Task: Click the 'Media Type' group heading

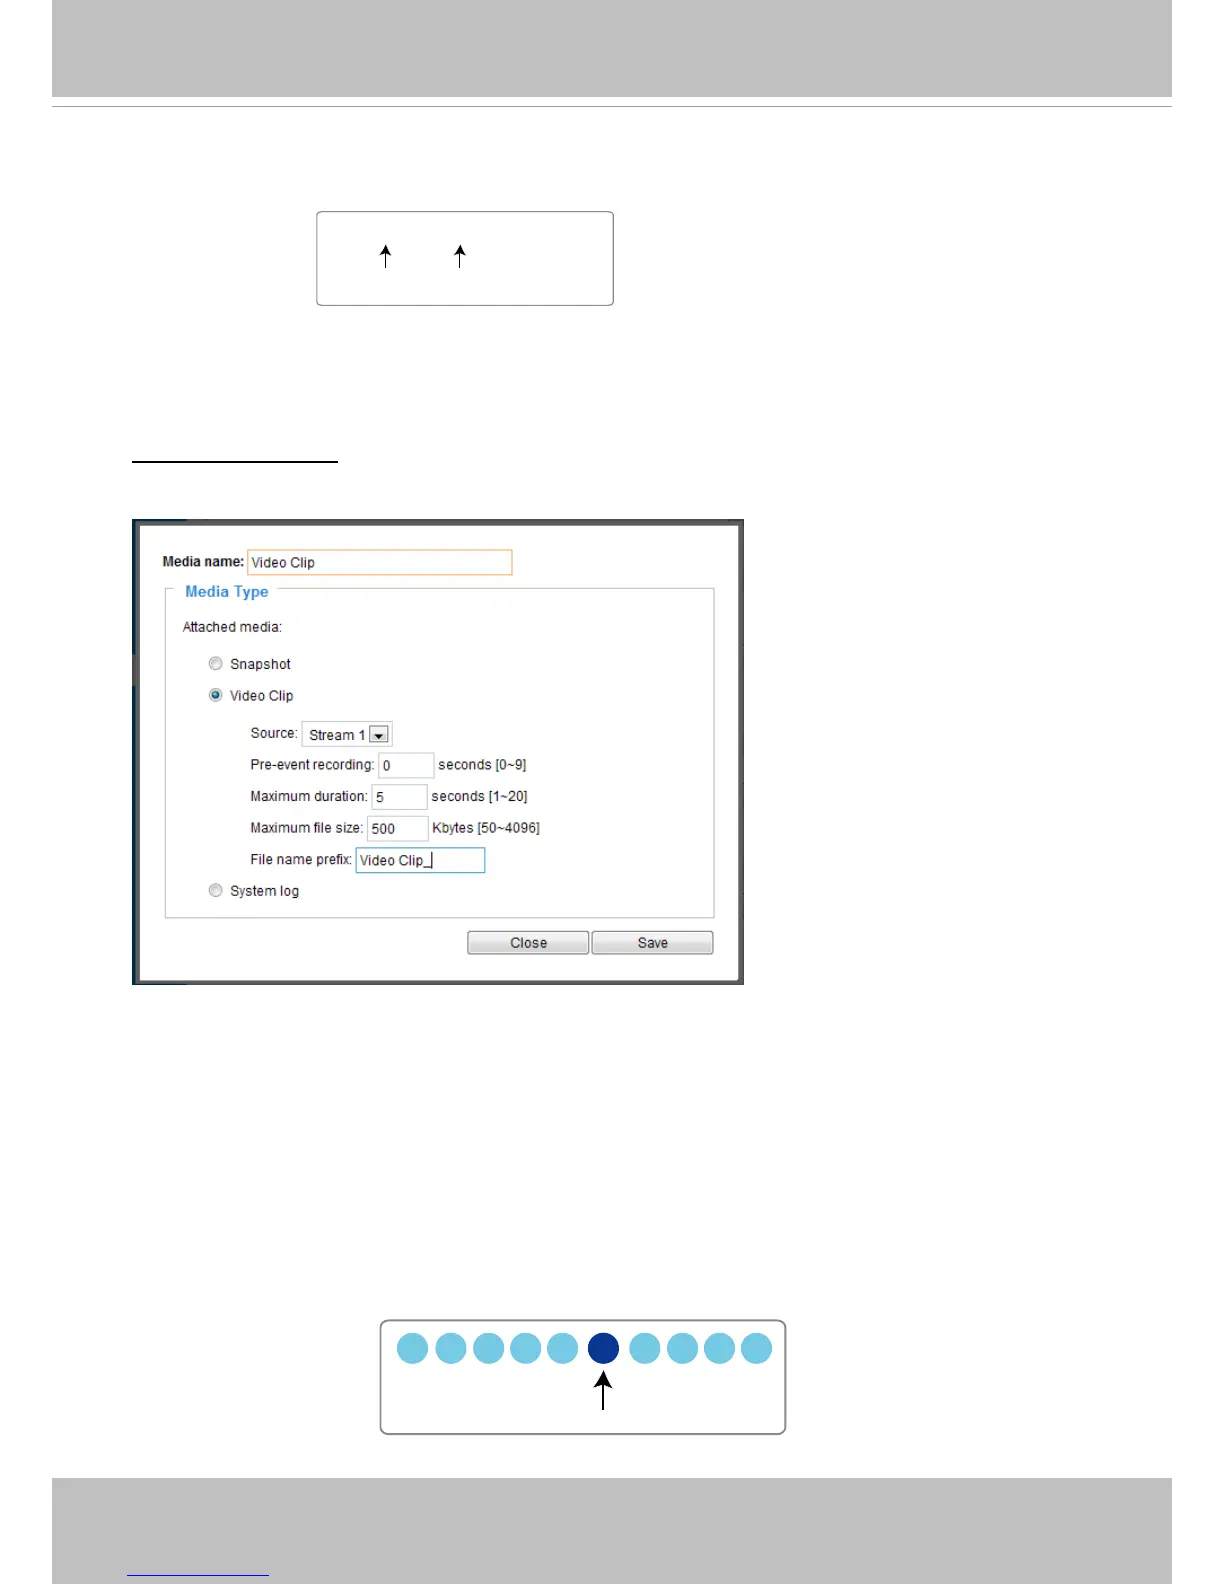Action: click(x=227, y=592)
